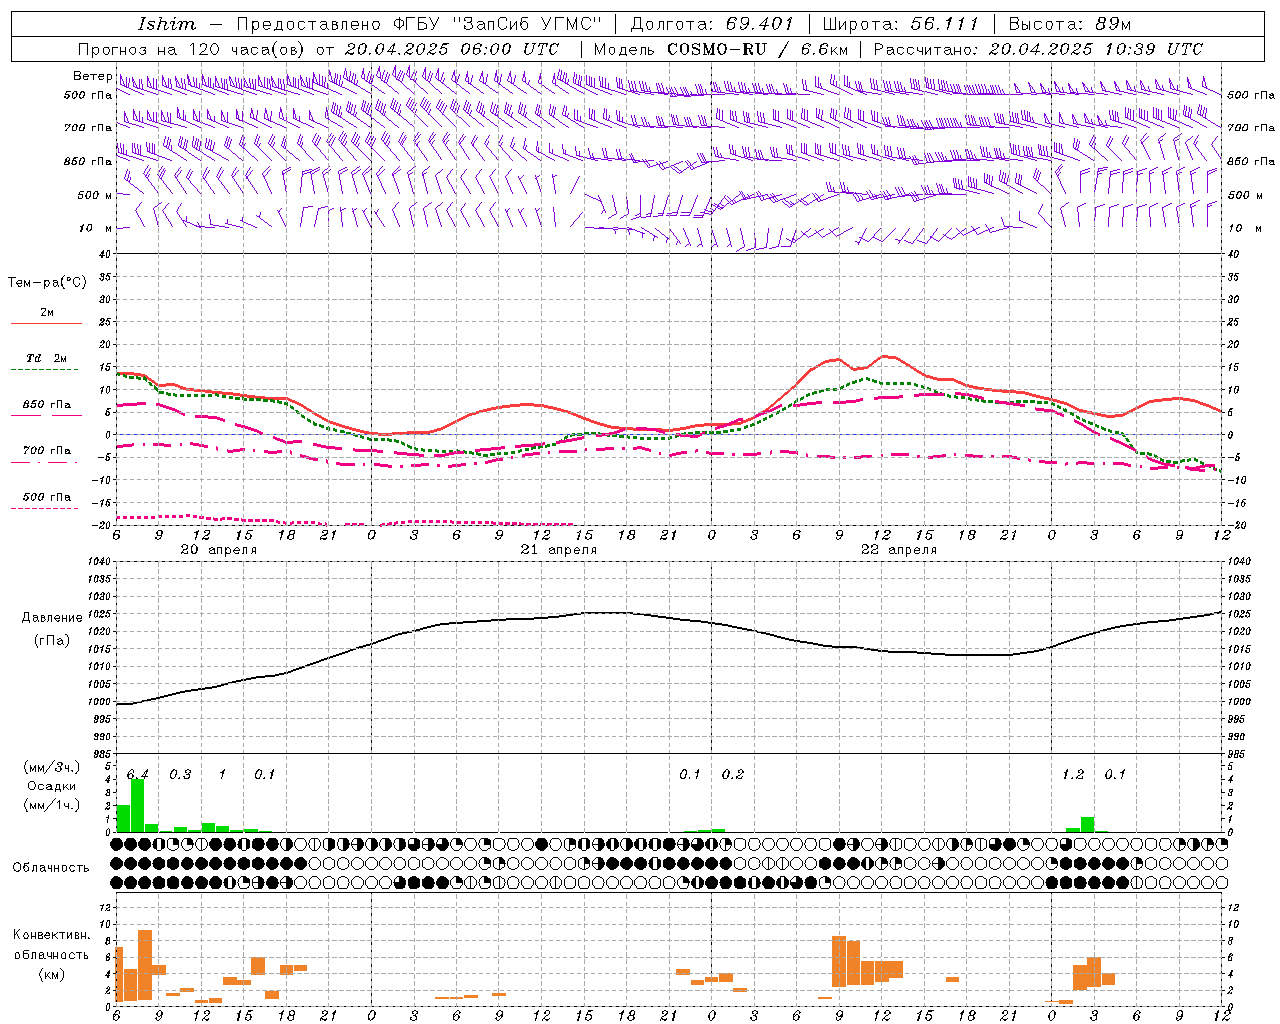
Task: Click the computed time "Рассчитано: 20.04.2025 10:39 UTC"
Action: tap(1038, 49)
